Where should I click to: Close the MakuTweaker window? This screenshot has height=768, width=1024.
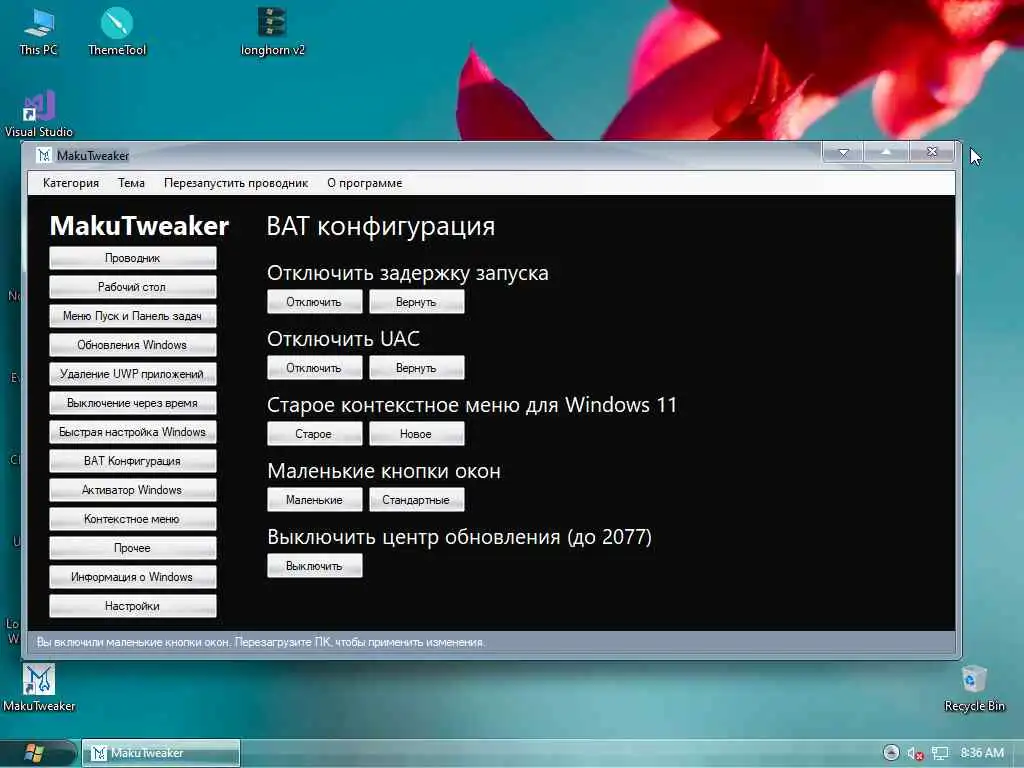(x=931, y=152)
